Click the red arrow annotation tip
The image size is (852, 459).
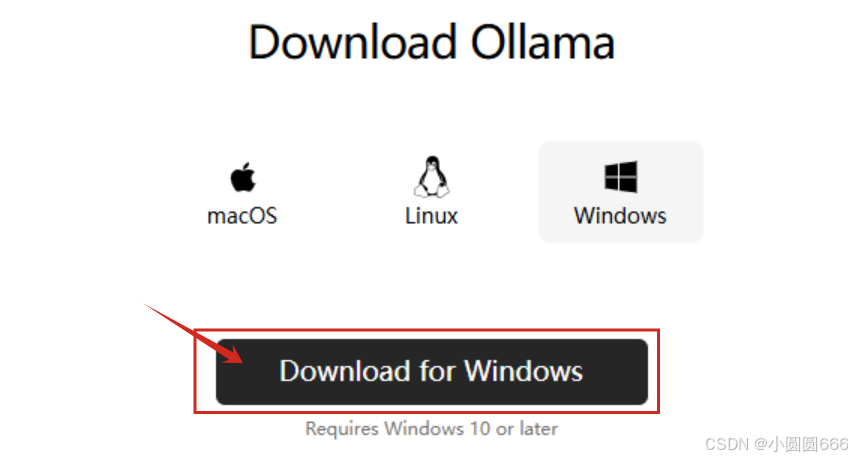point(238,359)
